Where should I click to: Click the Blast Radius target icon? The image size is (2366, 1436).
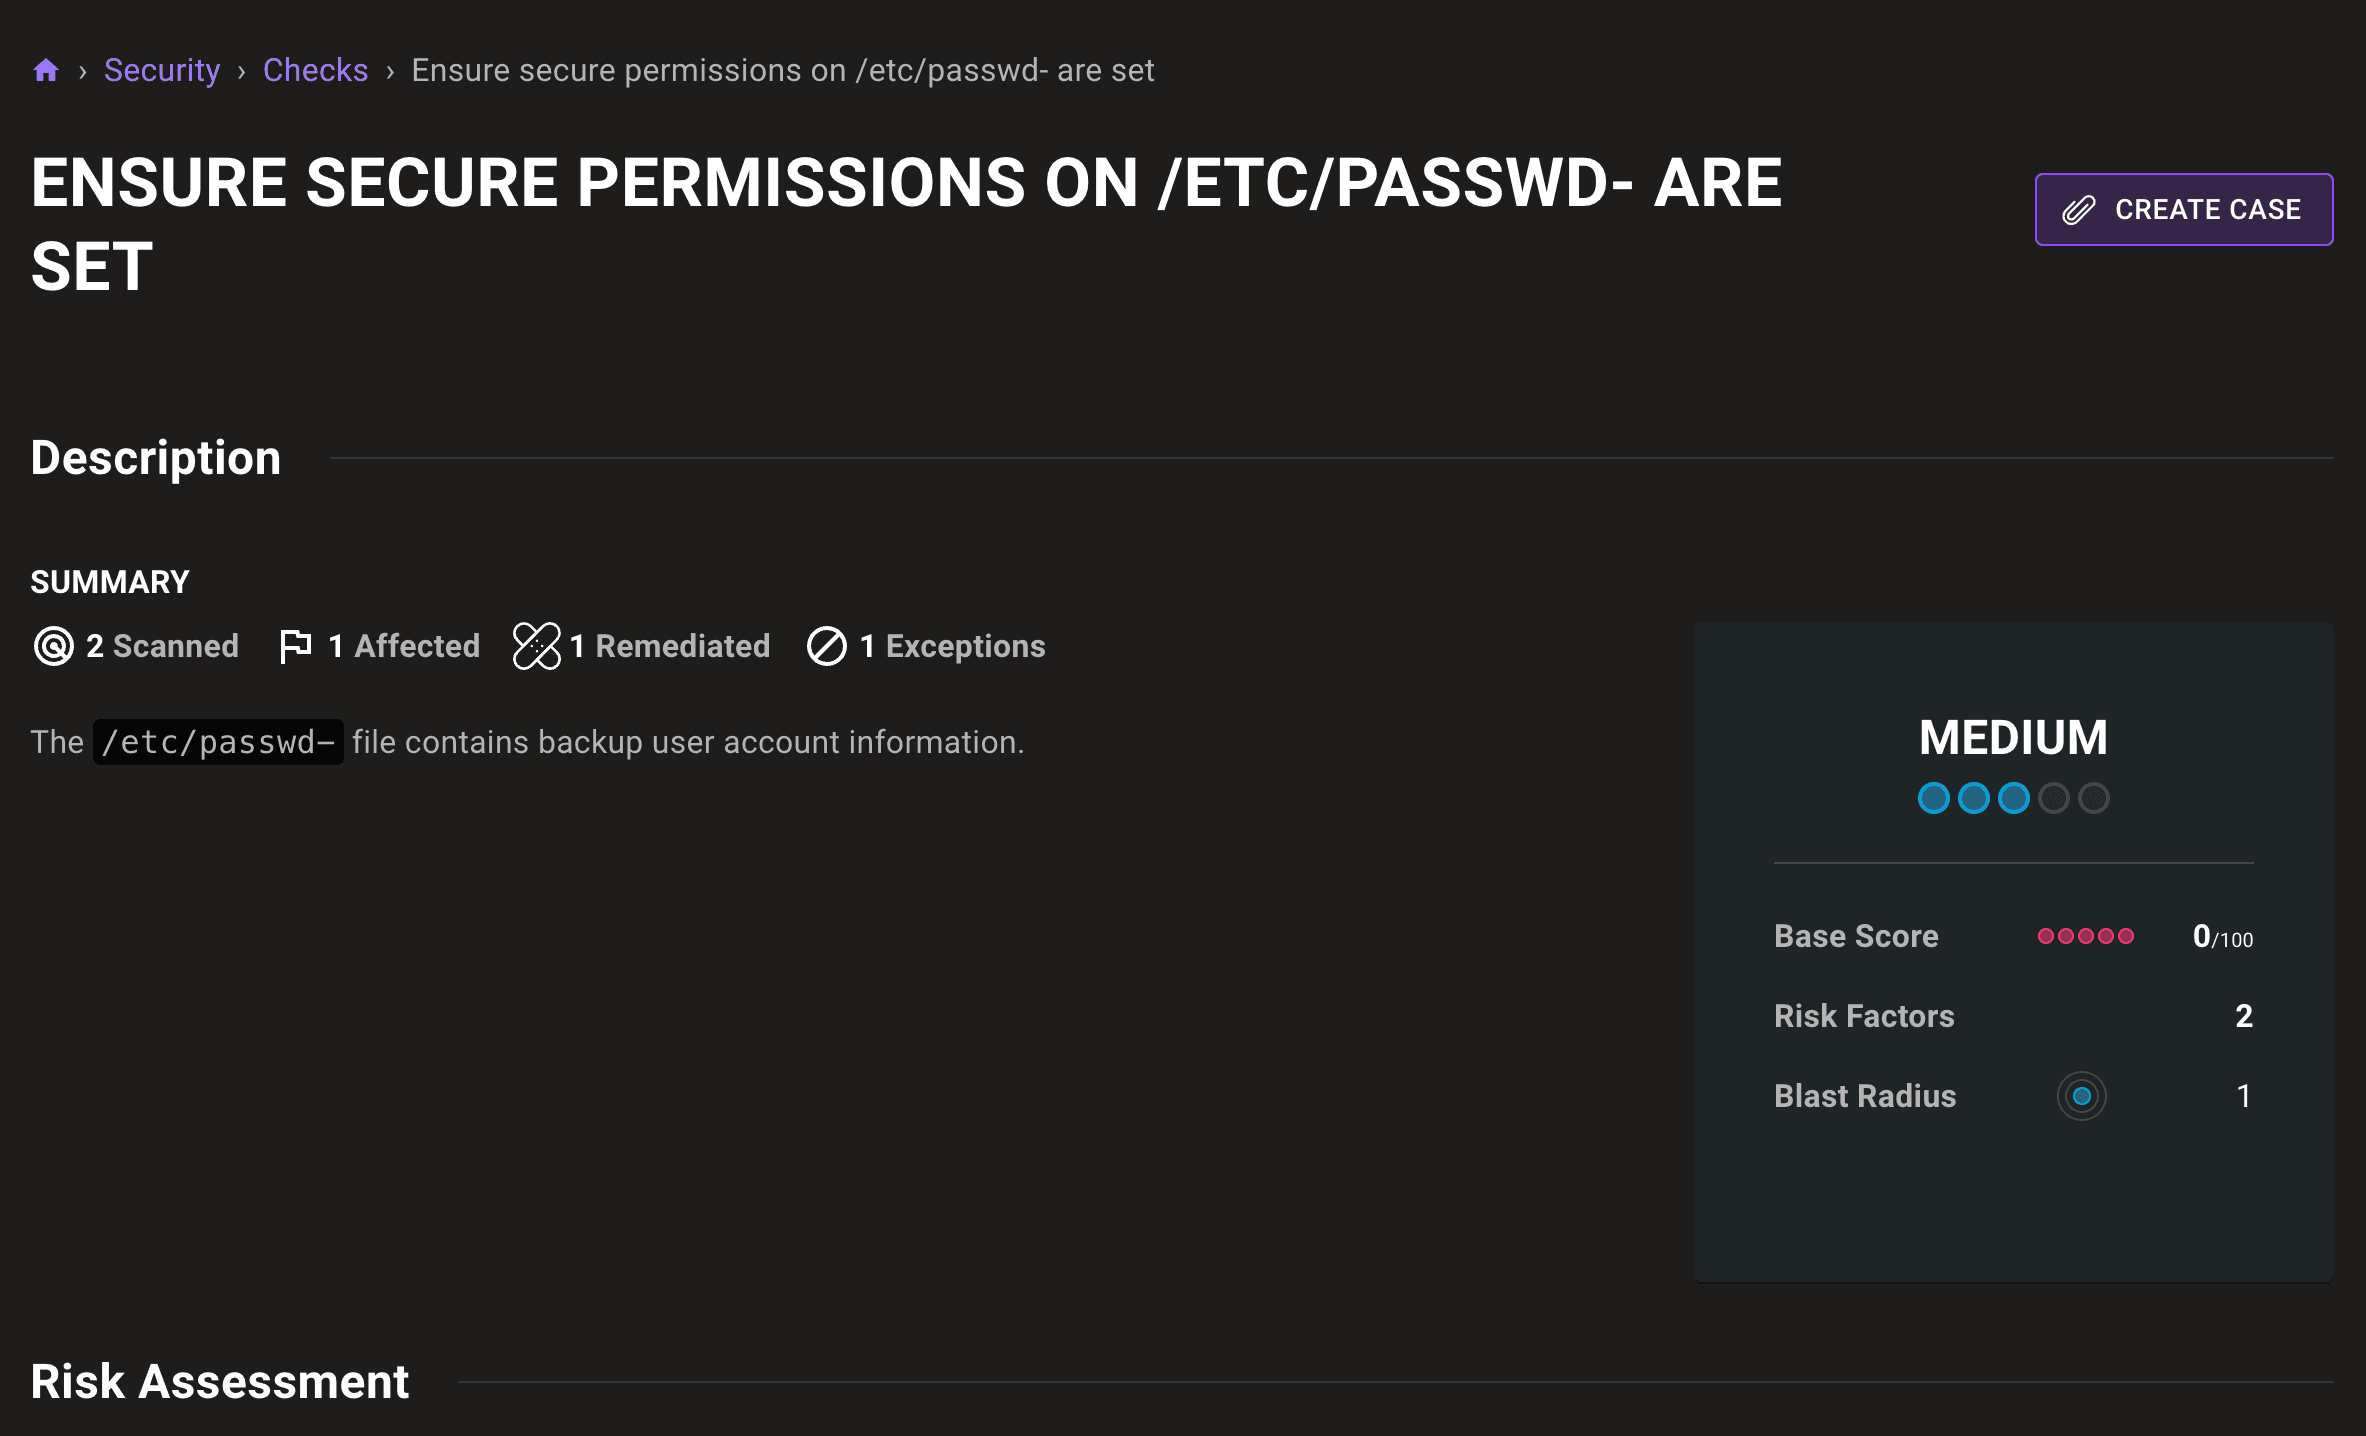pos(2082,1096)
